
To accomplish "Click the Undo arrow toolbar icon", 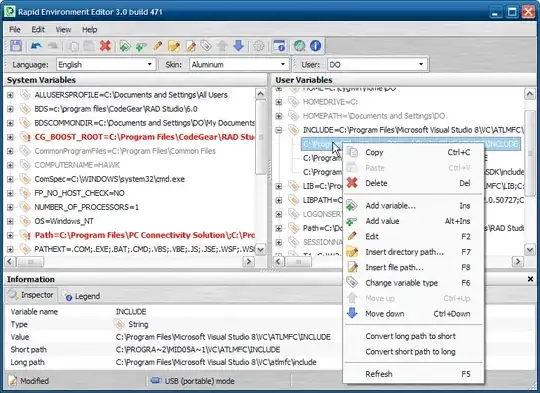I will tap(36, 46).
